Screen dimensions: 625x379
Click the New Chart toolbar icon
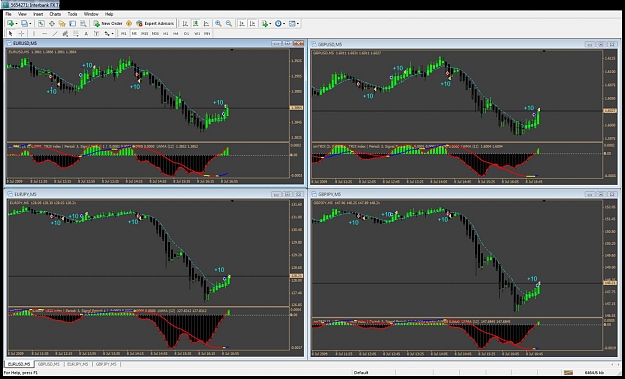(x=10, y=24)
